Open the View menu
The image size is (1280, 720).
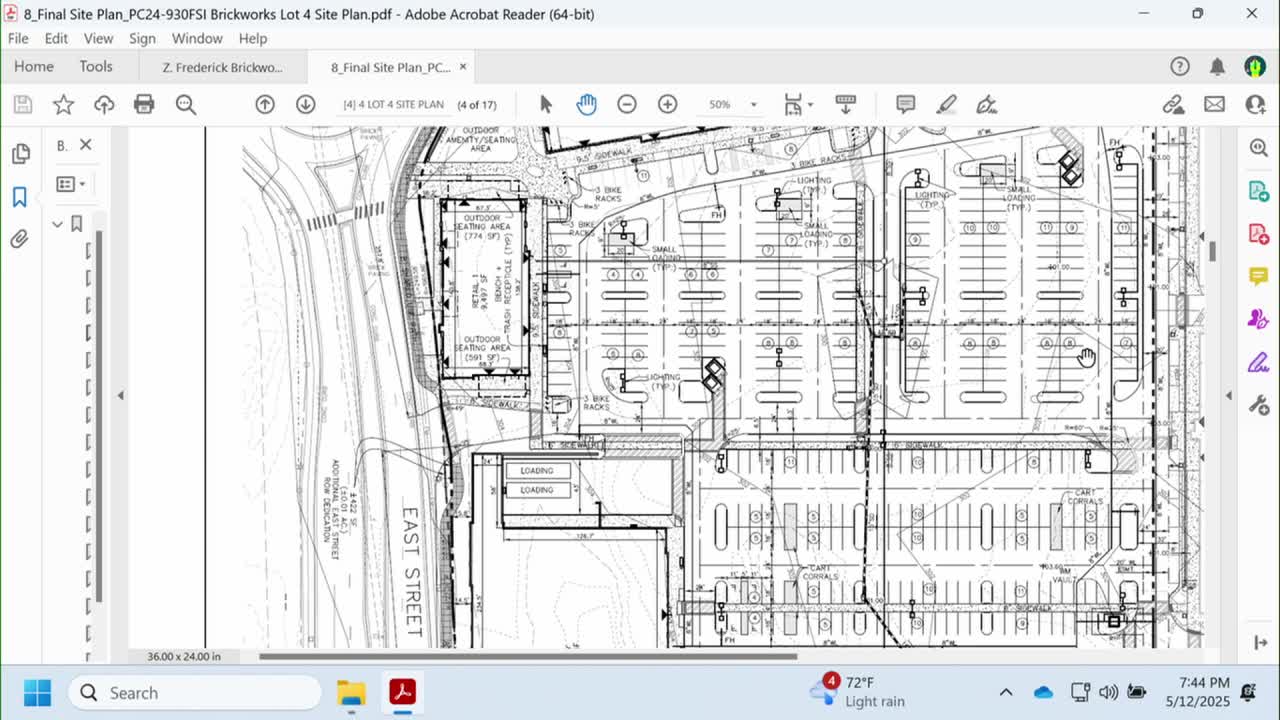coord(98,38)
